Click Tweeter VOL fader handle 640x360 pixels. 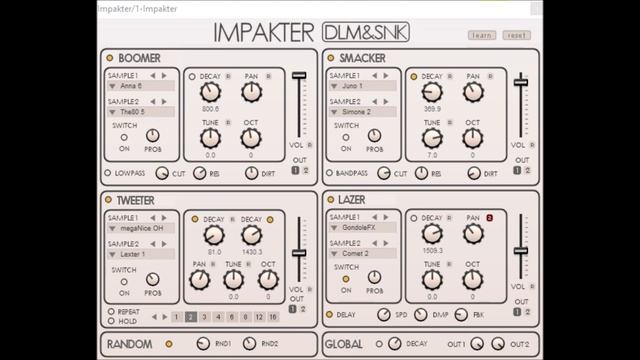pyautogui.click(x=299, y=253)
